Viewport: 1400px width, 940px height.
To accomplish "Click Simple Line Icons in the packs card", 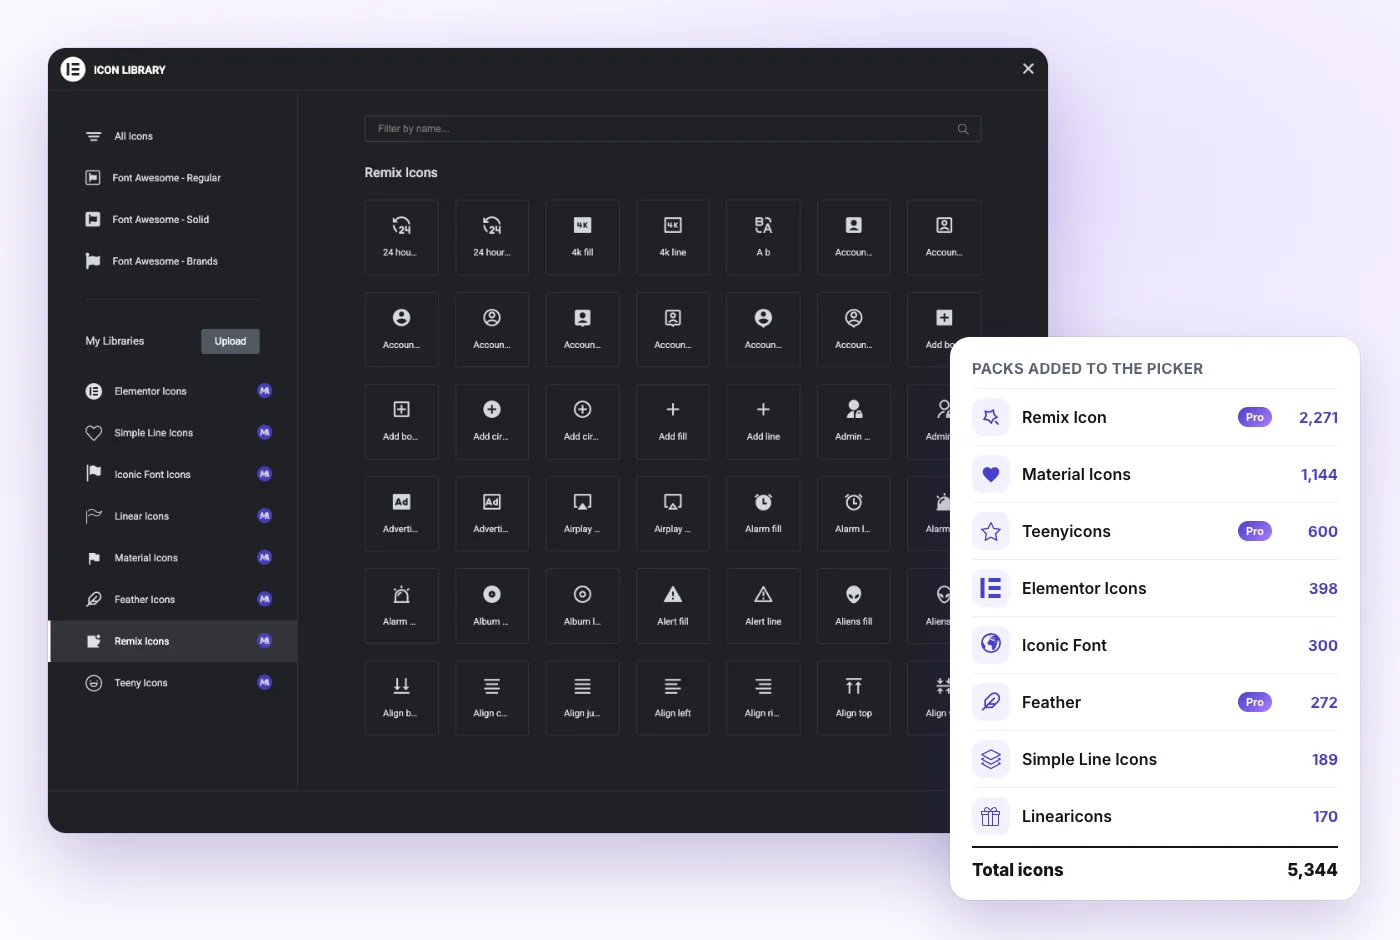I will (x=1155, y=759).
